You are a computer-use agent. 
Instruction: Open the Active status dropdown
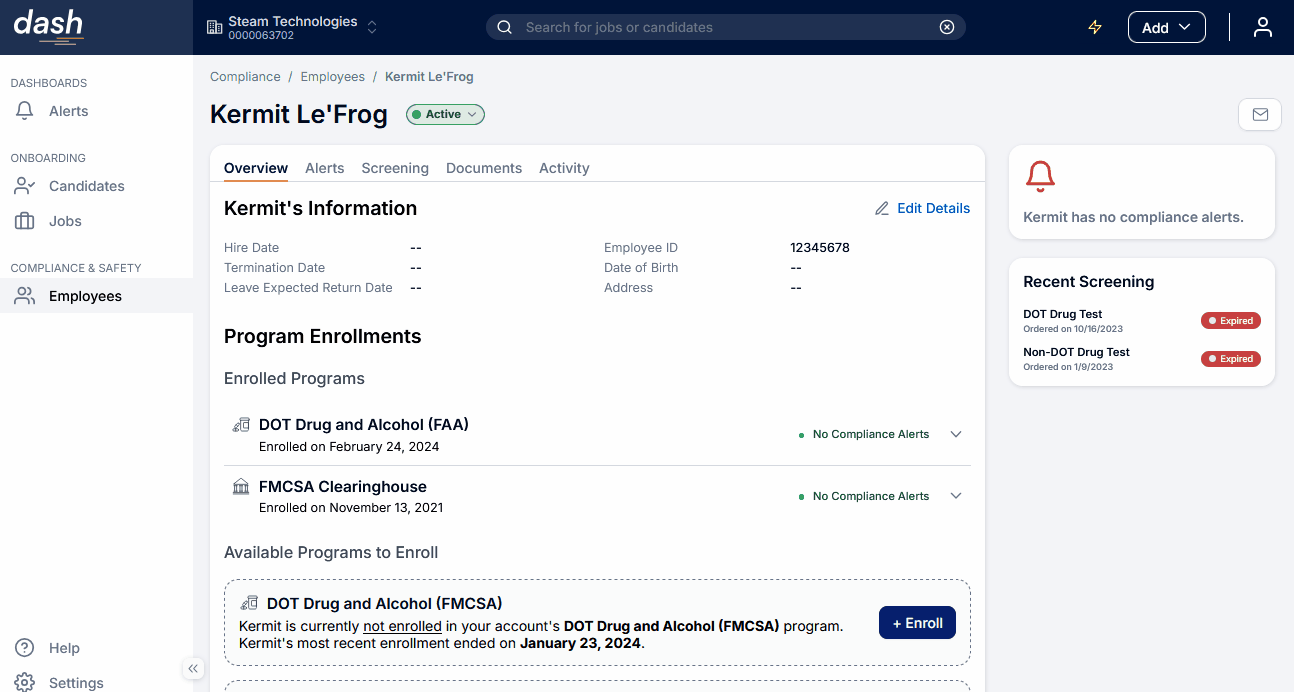445,115
